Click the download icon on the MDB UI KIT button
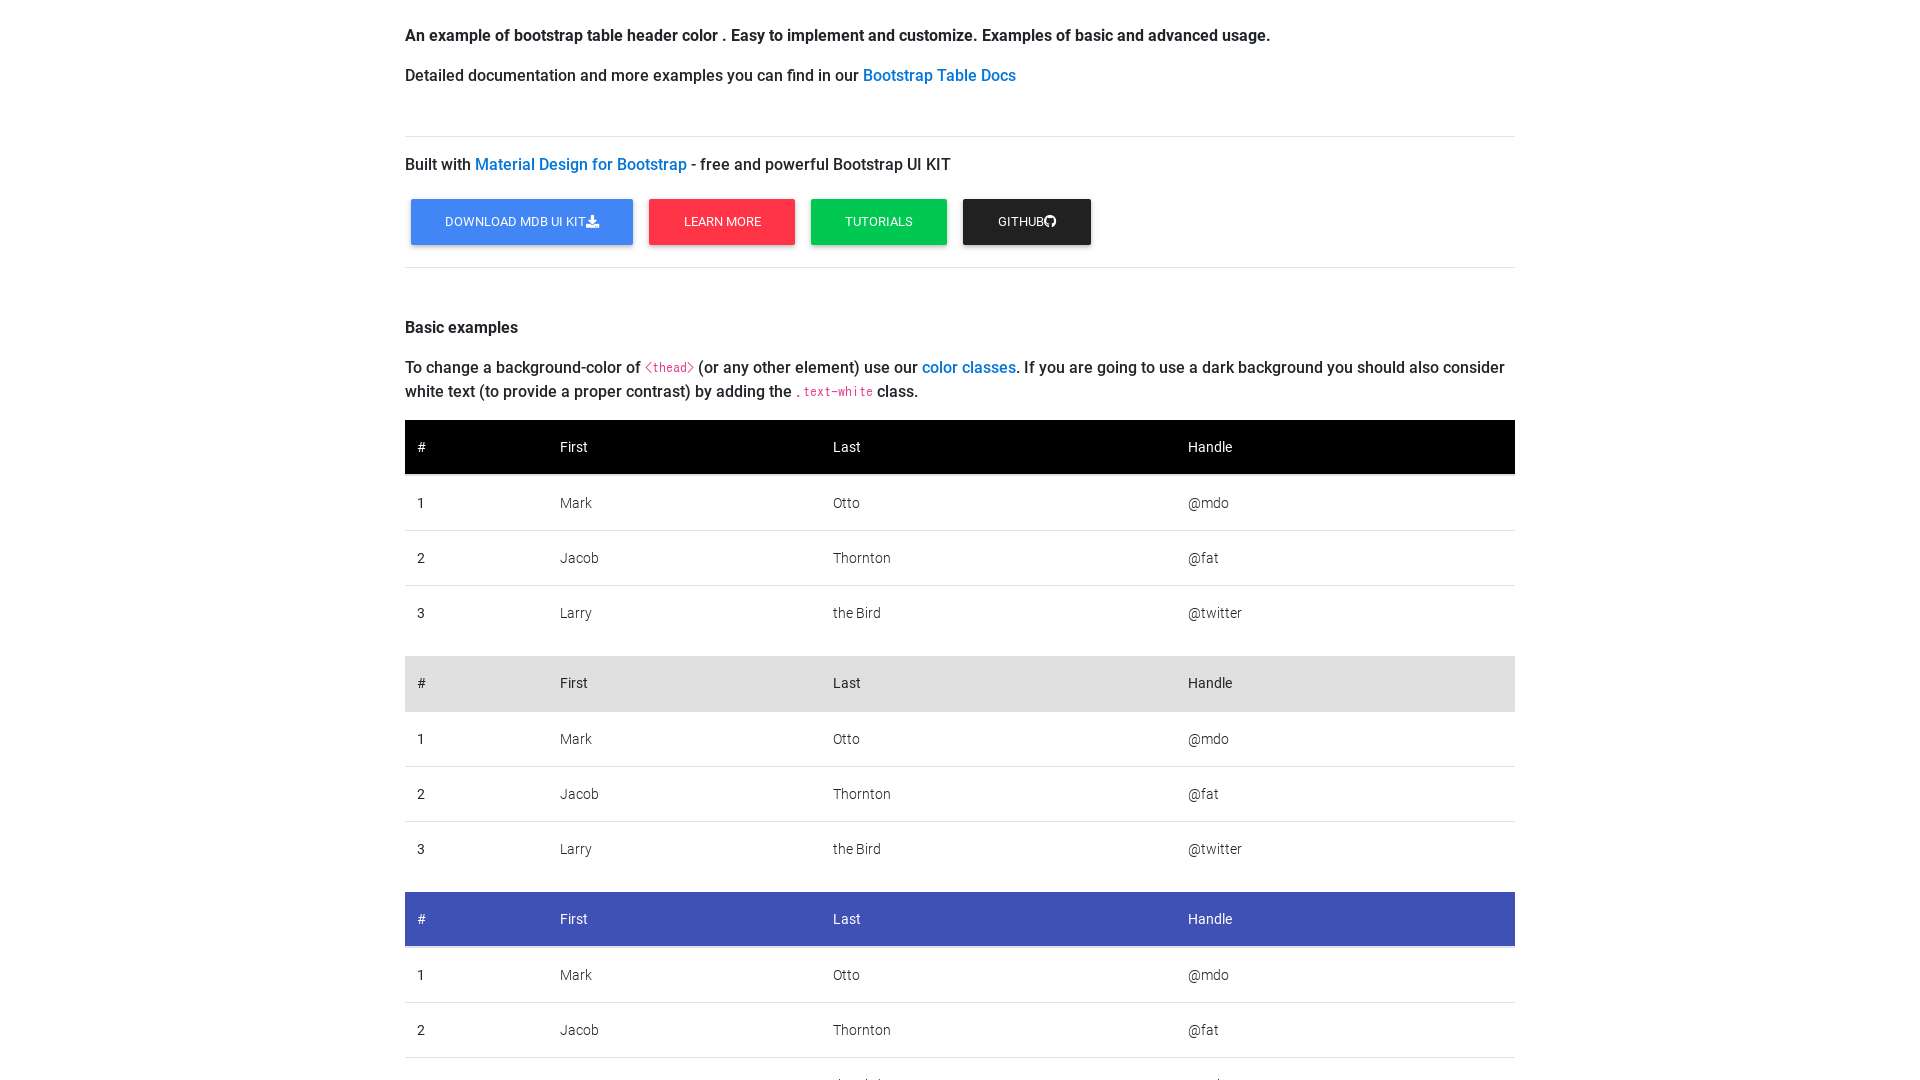This screenshot has height=1080, width=1920. (x=592, y=221)
